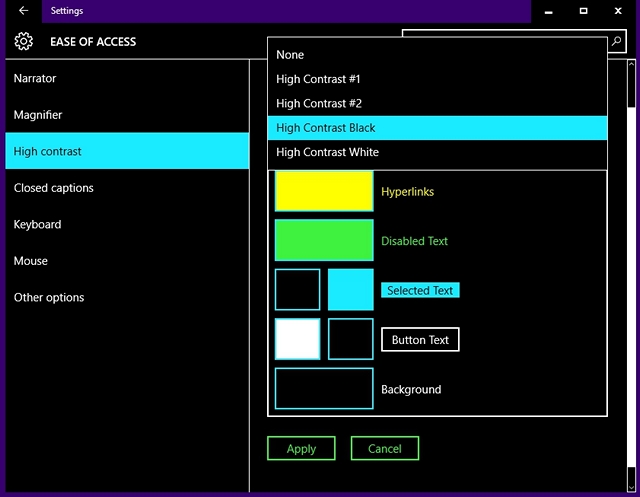
Task: Open the Narrator settings page
Action: click(127, 78)
